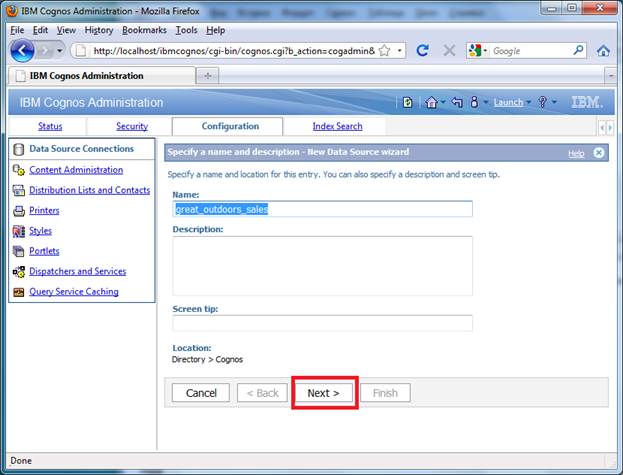
Task: Click the Content Administration icon
Action: 18,170
